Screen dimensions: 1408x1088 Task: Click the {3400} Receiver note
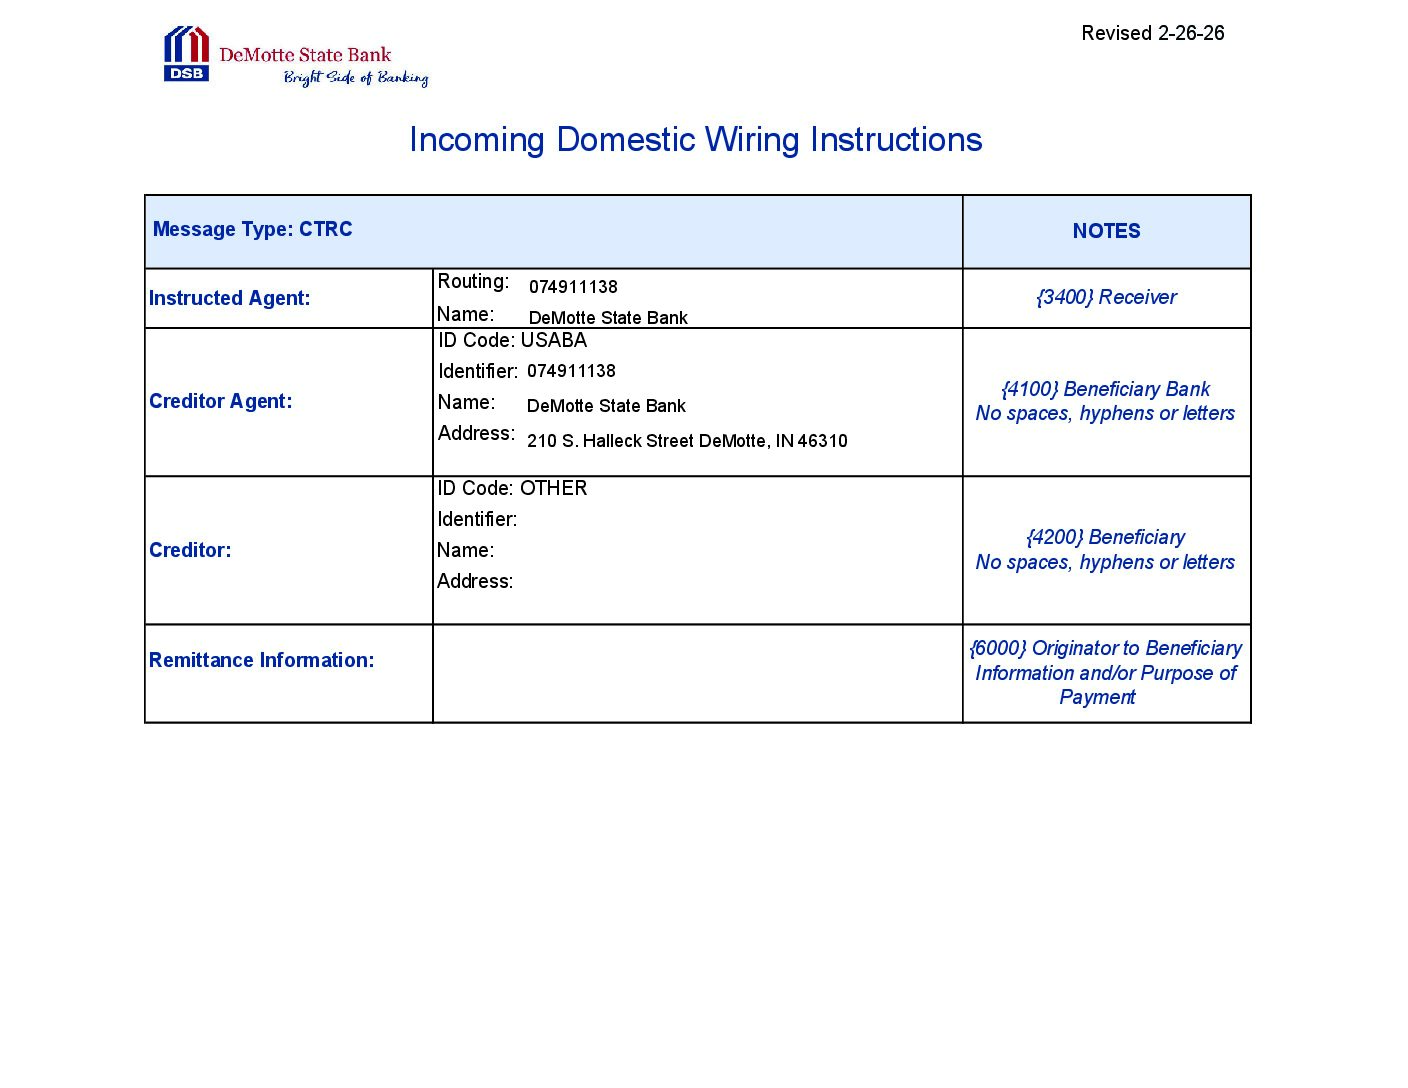click(x=1106, y=297)
